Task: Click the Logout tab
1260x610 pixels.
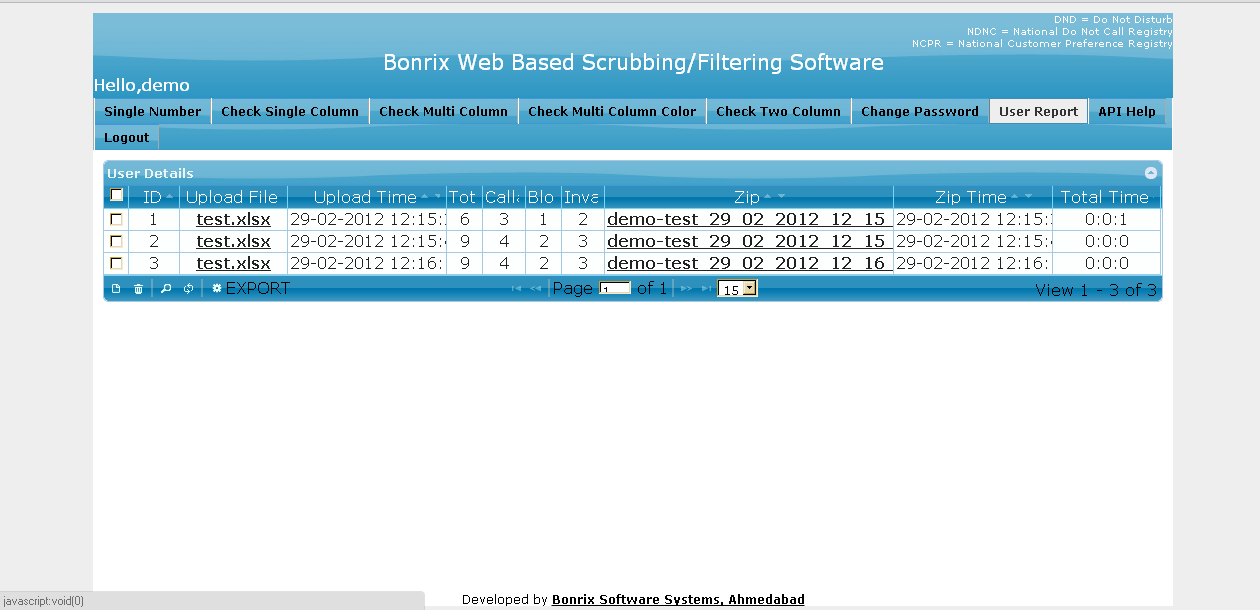Action: pyautogui.click(x=126, y=137)
